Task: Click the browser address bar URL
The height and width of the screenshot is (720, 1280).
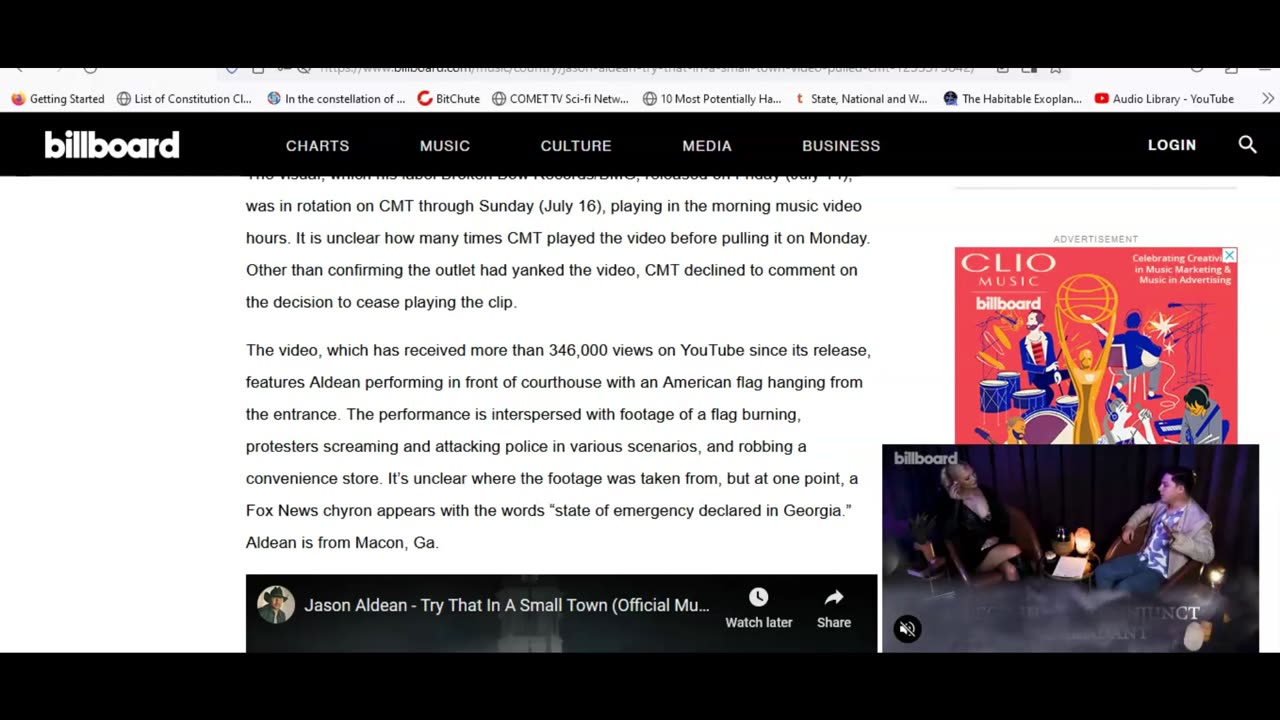Action: (647, 68)
